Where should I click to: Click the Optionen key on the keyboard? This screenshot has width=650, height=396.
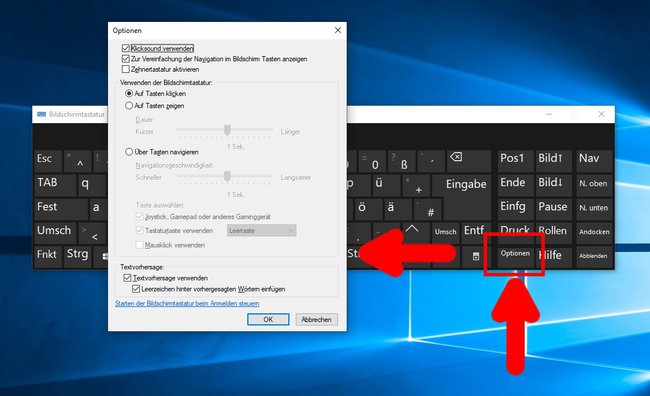tap(515, 254)
